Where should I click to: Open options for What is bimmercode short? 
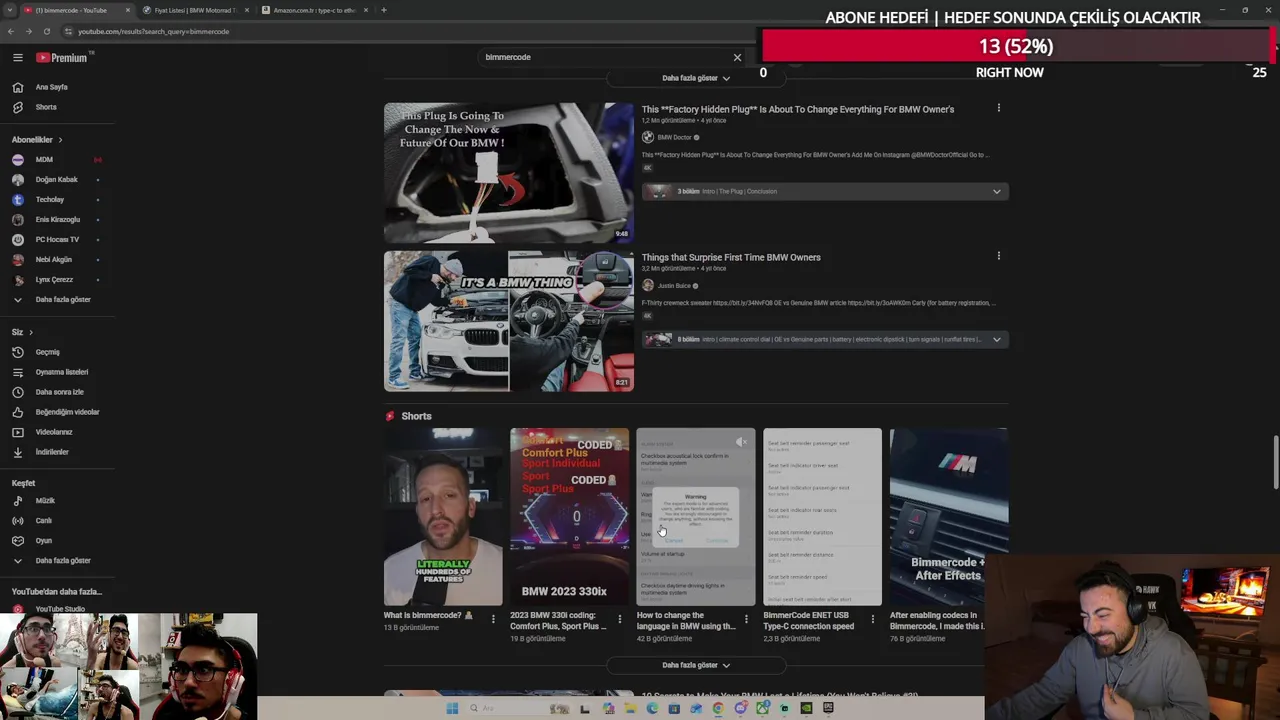[x=493, y=620]
